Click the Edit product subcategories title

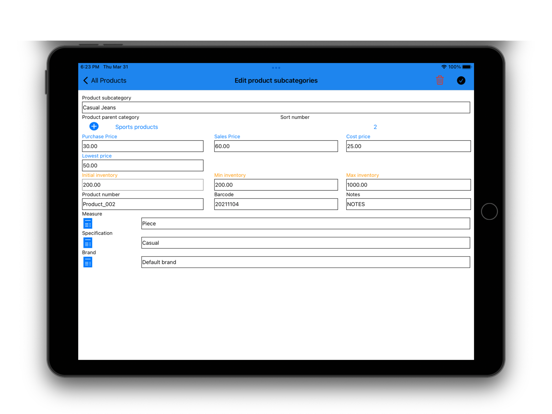276,81
